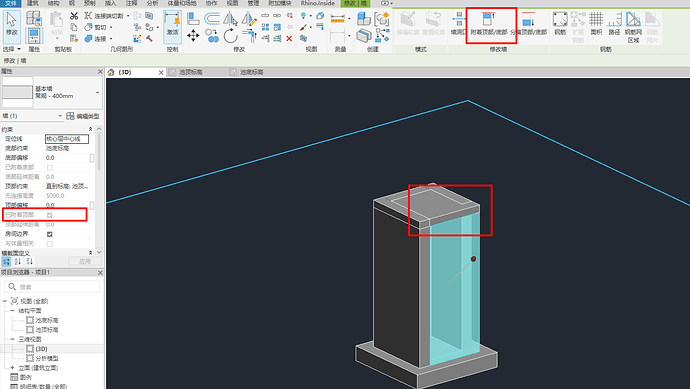Viewport: 690px width, 389px height.
Task: Select the Move tool with four arrows
Action: coord(193,35)
